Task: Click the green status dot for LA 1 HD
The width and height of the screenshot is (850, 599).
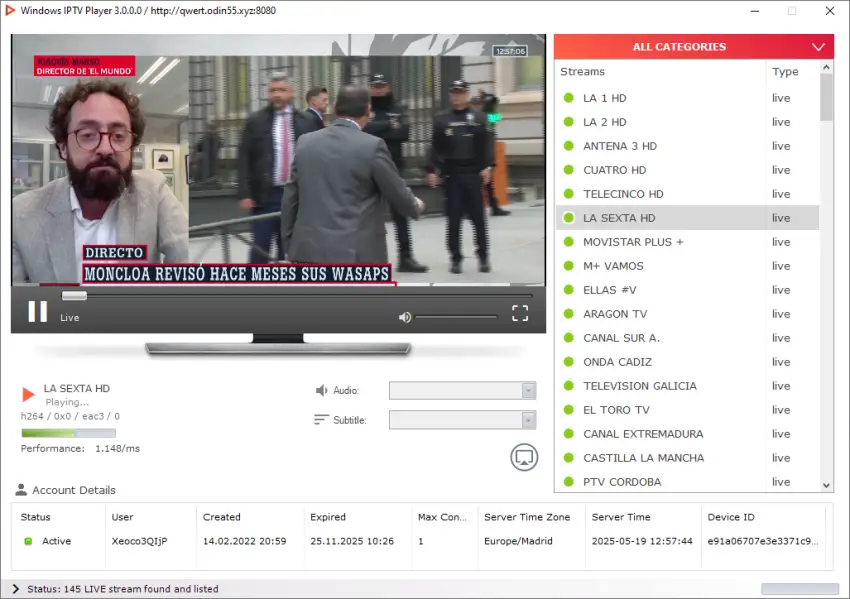Action: [569, 98]
